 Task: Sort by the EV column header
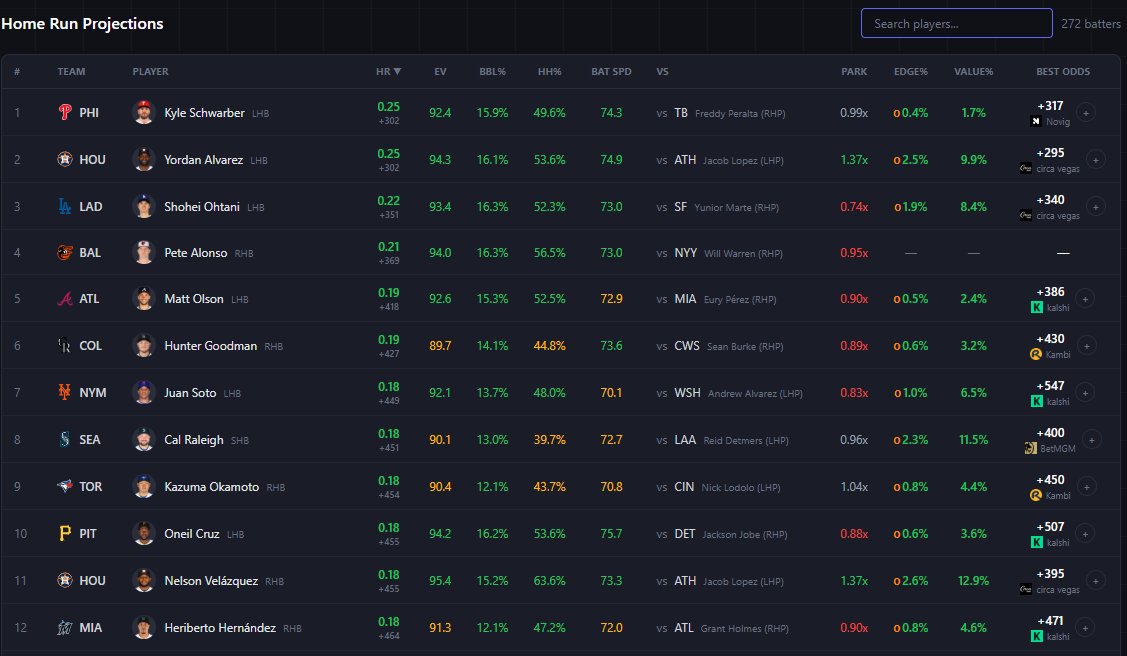[440, 71]
